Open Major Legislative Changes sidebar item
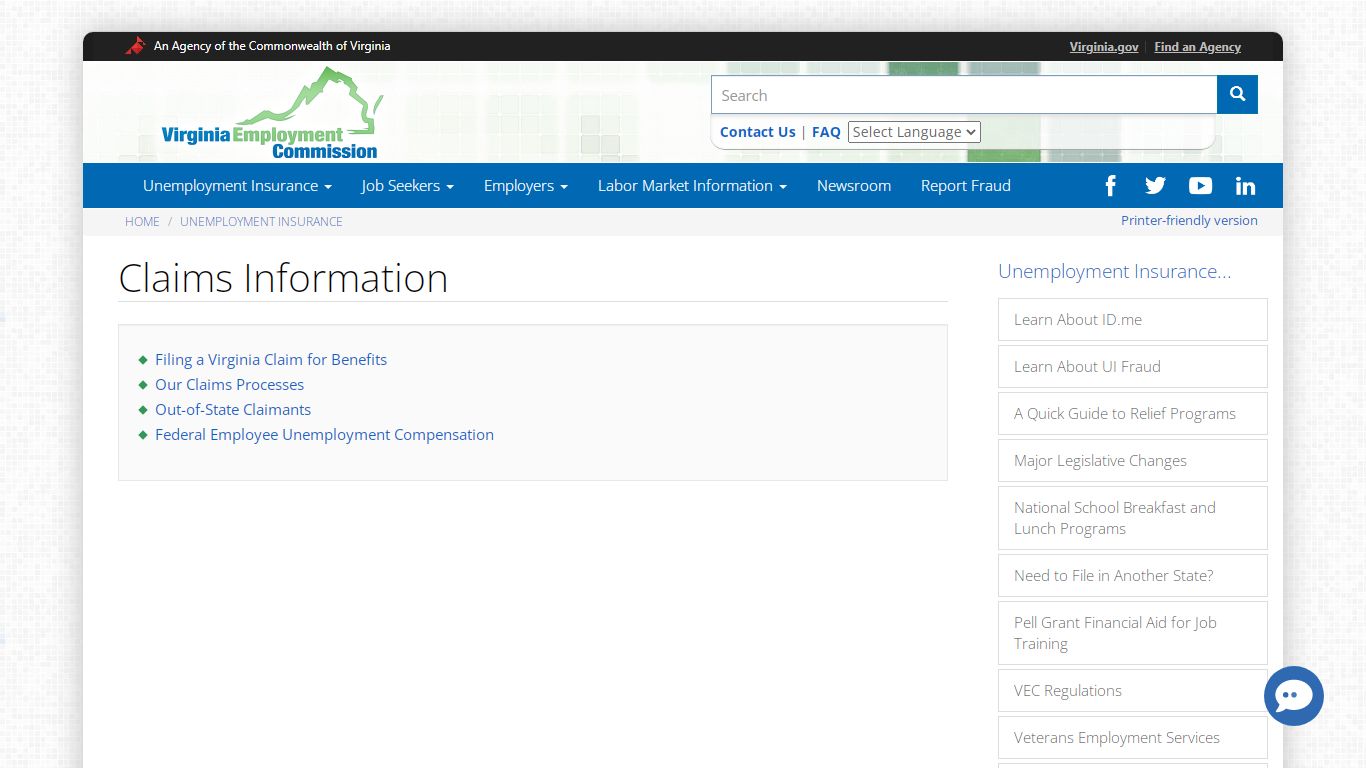The height and width of the screenshot is (768, 1366). [1133, 461]
